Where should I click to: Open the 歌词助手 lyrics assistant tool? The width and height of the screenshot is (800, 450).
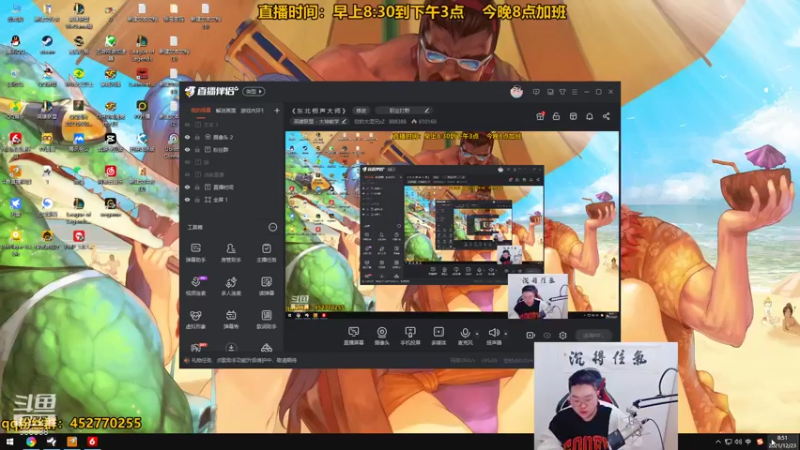point(266,319)
